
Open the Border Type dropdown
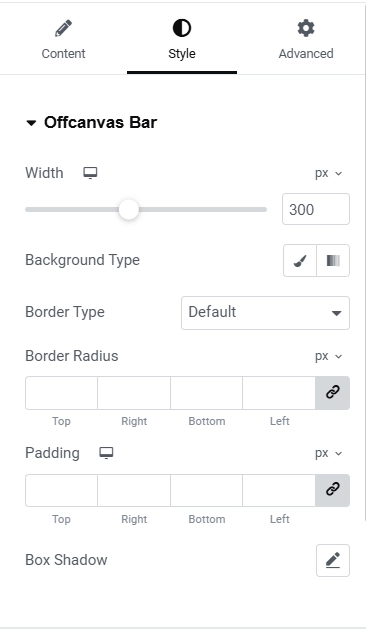265,313
